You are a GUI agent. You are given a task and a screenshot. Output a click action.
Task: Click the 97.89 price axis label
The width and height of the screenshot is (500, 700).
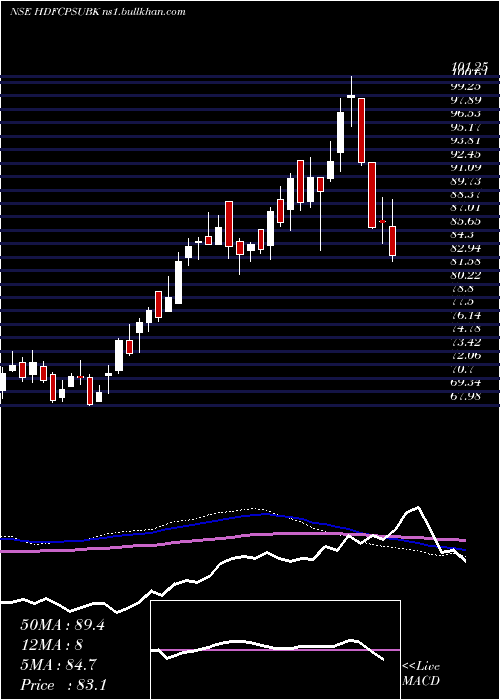466,100
